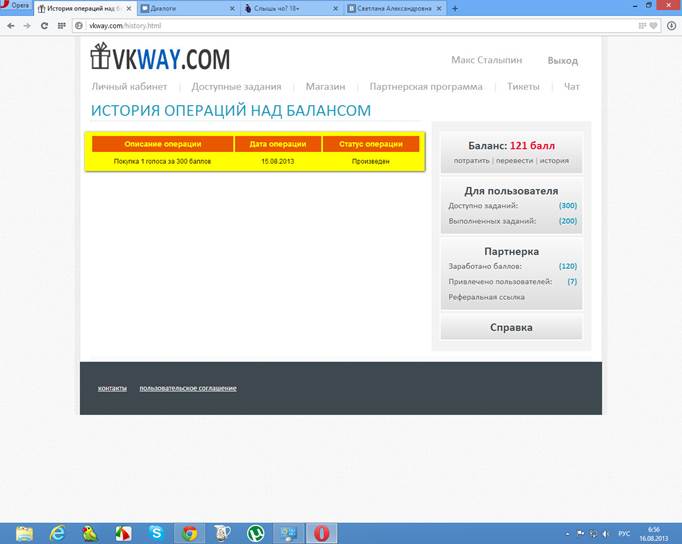The height and width of the screenshot is (544, 682).
Task: Open the Чат menu item
Action: (x=572, y=87)
